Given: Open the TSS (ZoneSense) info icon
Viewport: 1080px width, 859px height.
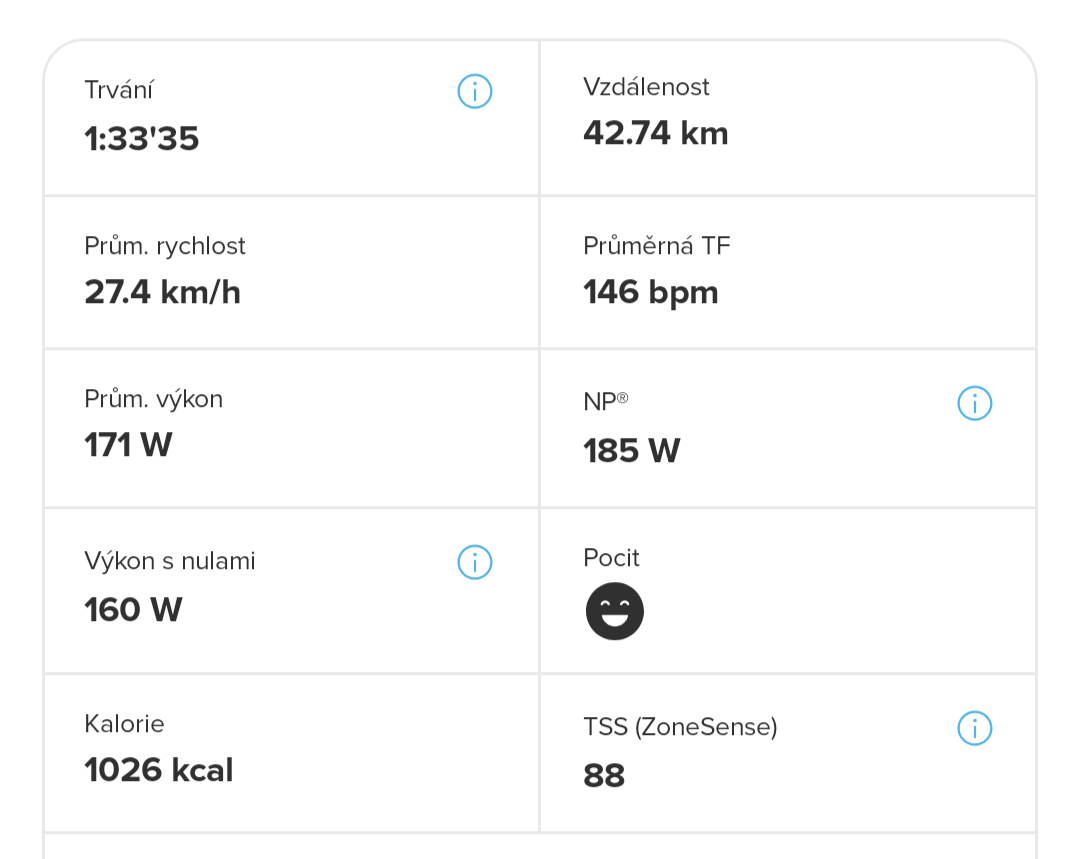Looking at the screenshot, I should pos(975,728).
